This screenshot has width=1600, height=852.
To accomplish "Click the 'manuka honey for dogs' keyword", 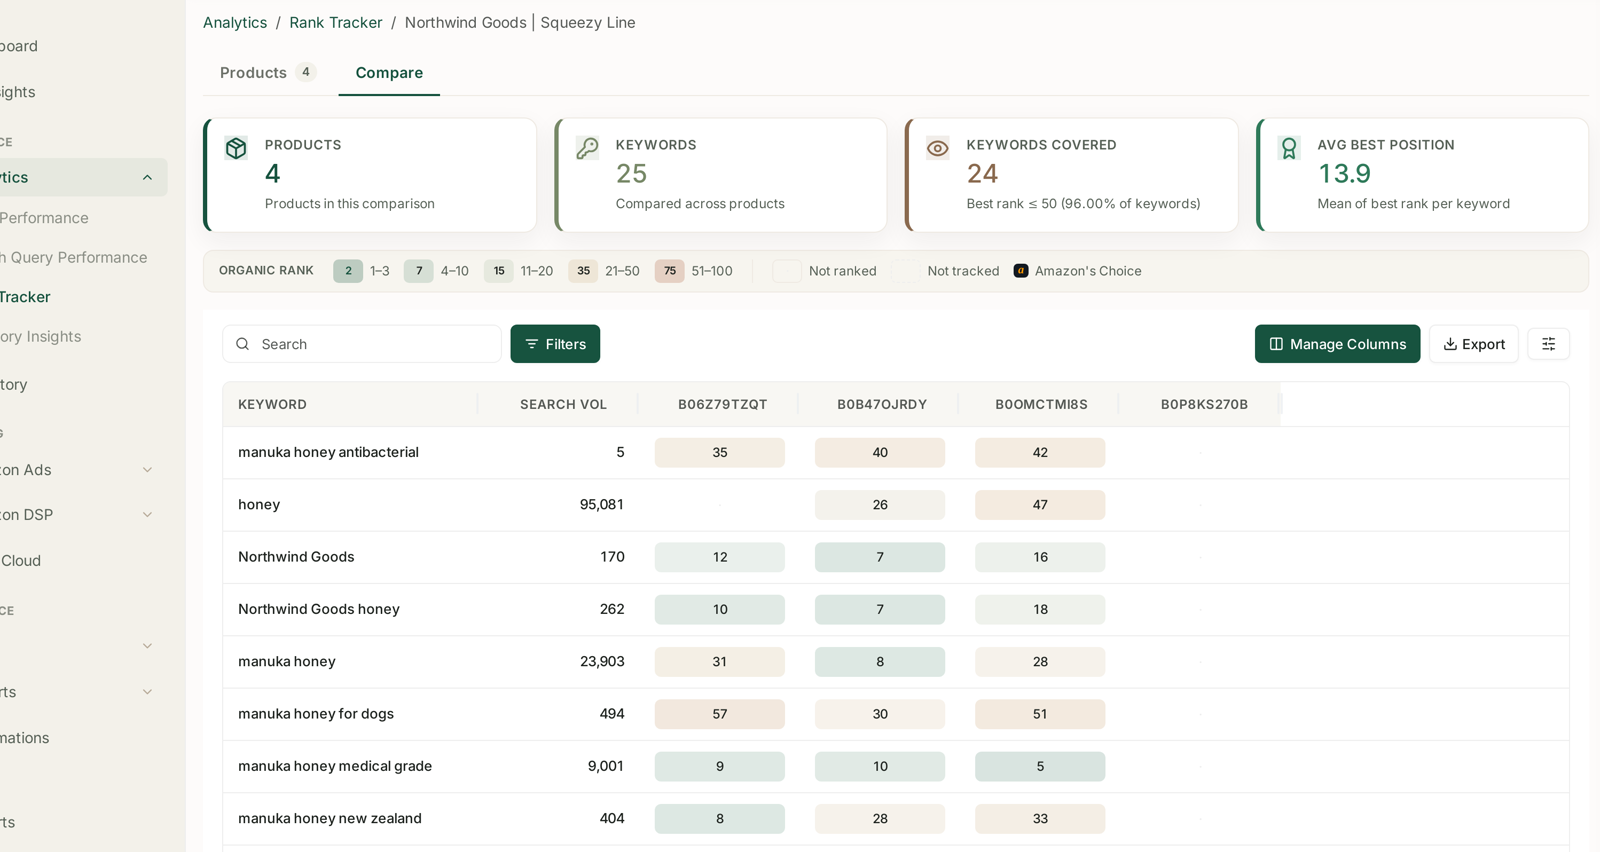I will pyautogui.click(x=316, y=714).
